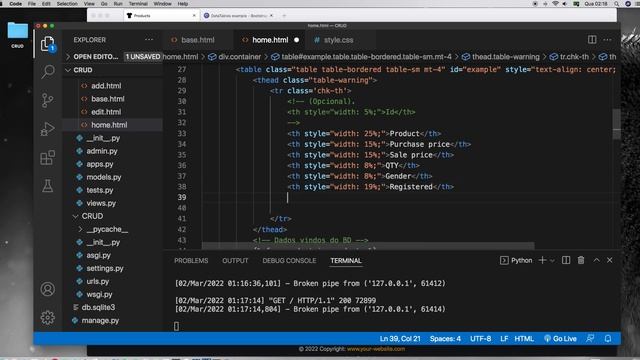Click Go Live in status bar
This screenshot has height=360, width=640.
click(x=560, y=338)
